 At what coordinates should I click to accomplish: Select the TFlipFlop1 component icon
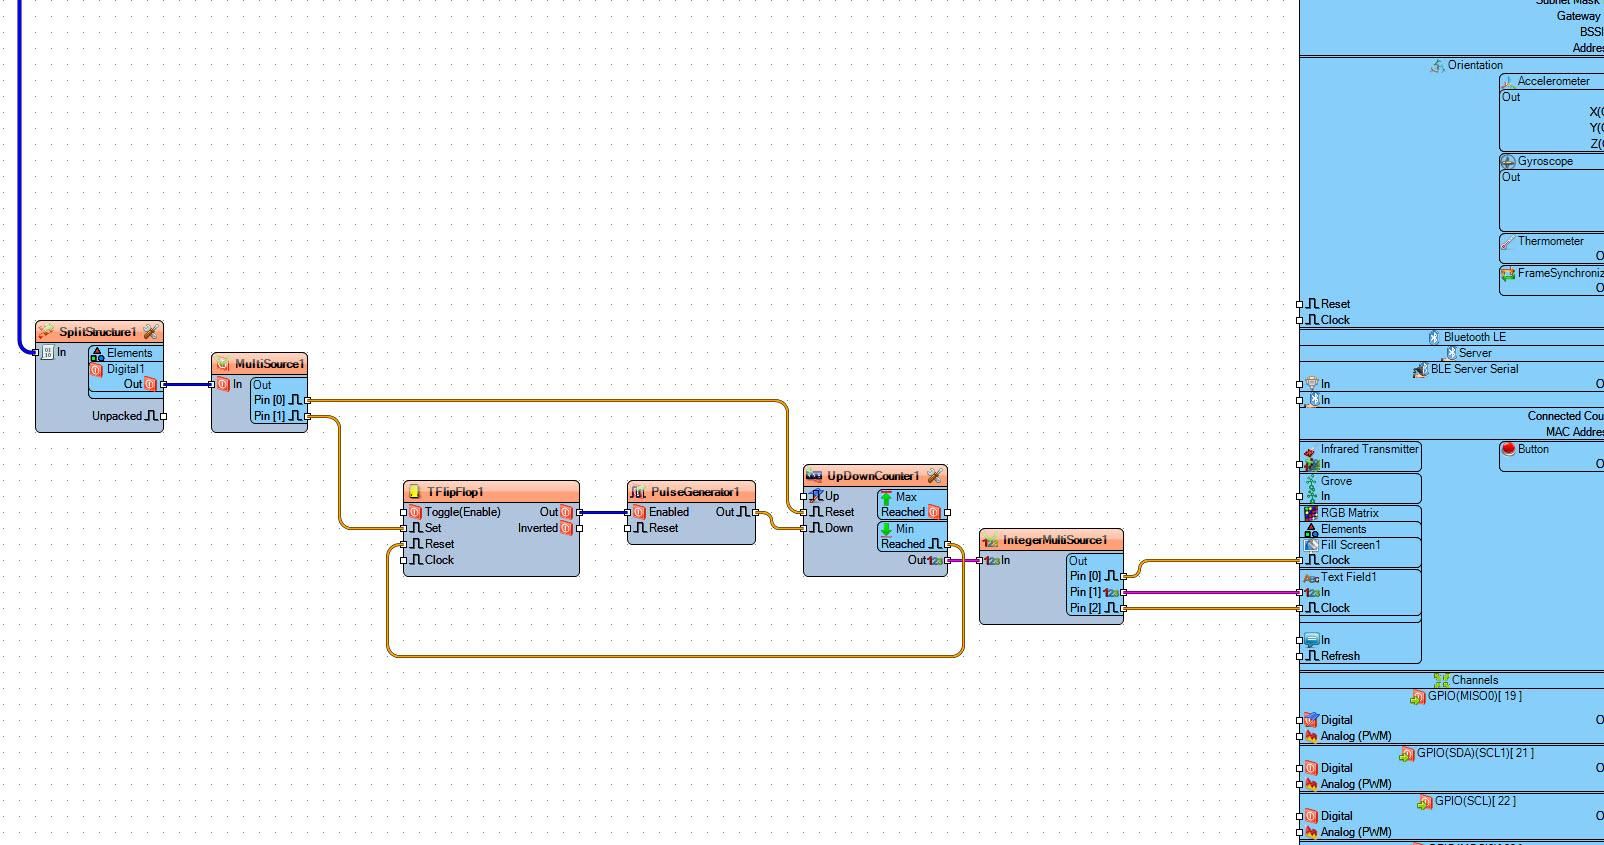coord(414,492)
